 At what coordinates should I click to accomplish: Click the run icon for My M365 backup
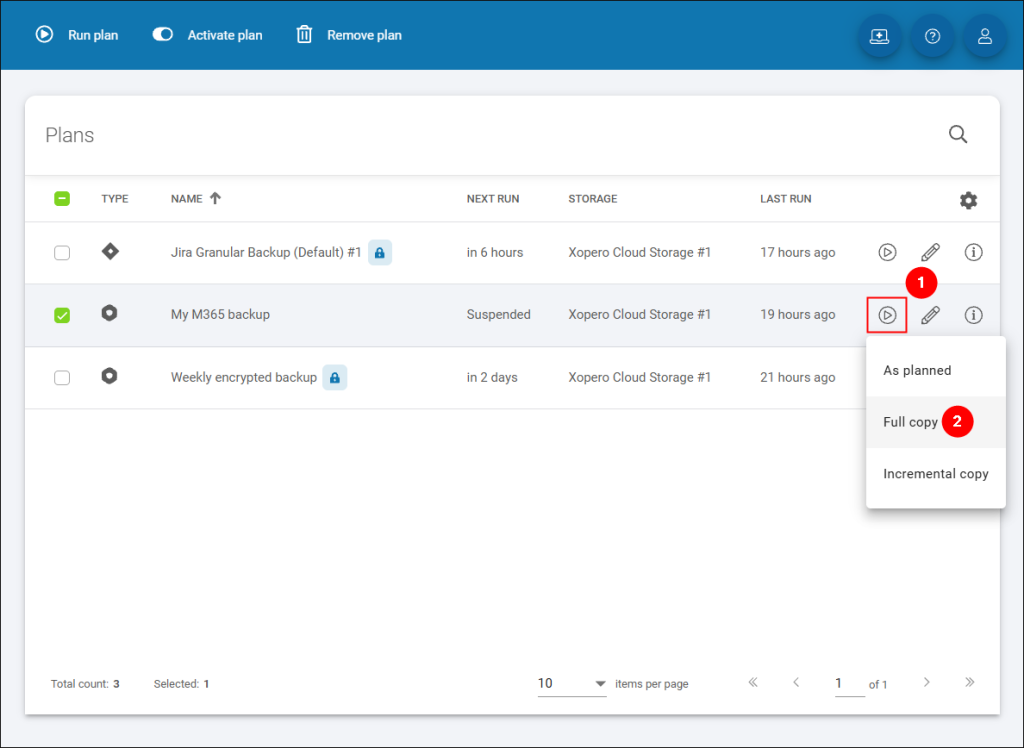[887, 315]
